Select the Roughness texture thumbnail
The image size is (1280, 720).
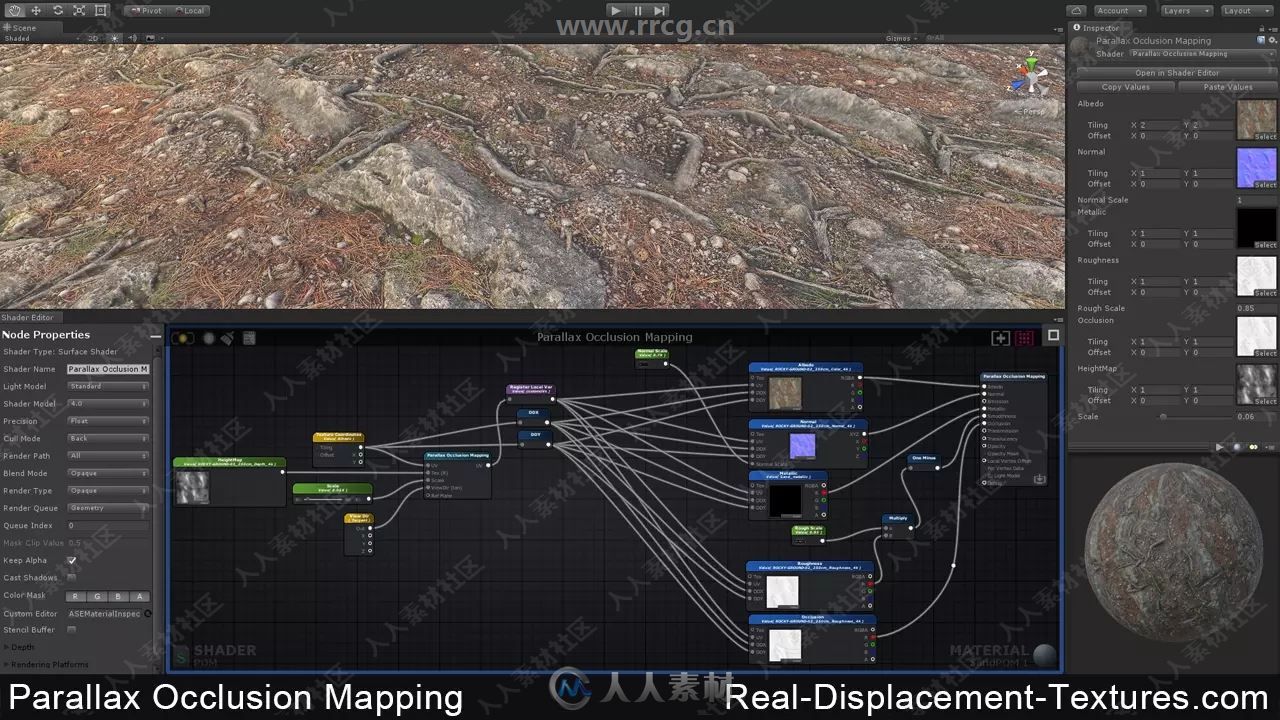(x=1257, y=276)
